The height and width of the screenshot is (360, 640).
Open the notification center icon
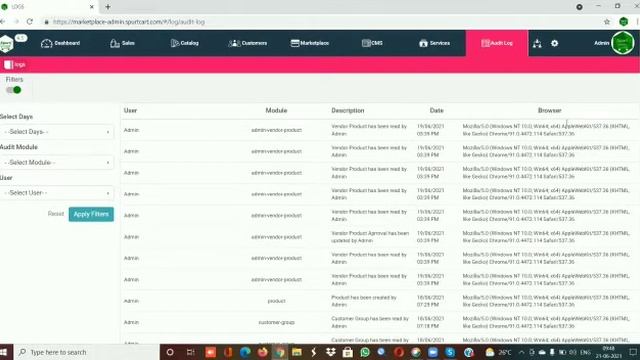pos(633,352)
